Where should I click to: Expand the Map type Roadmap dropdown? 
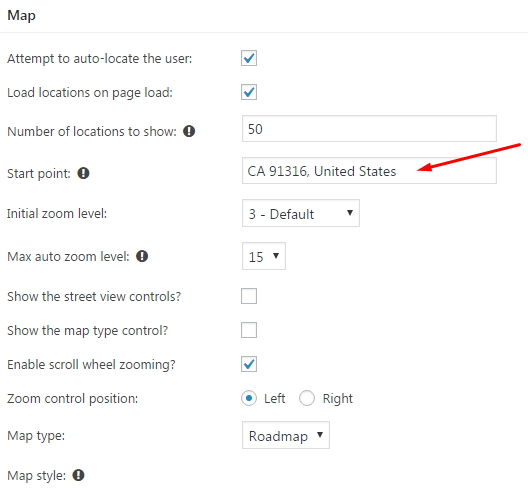click(x=286, y=435)
